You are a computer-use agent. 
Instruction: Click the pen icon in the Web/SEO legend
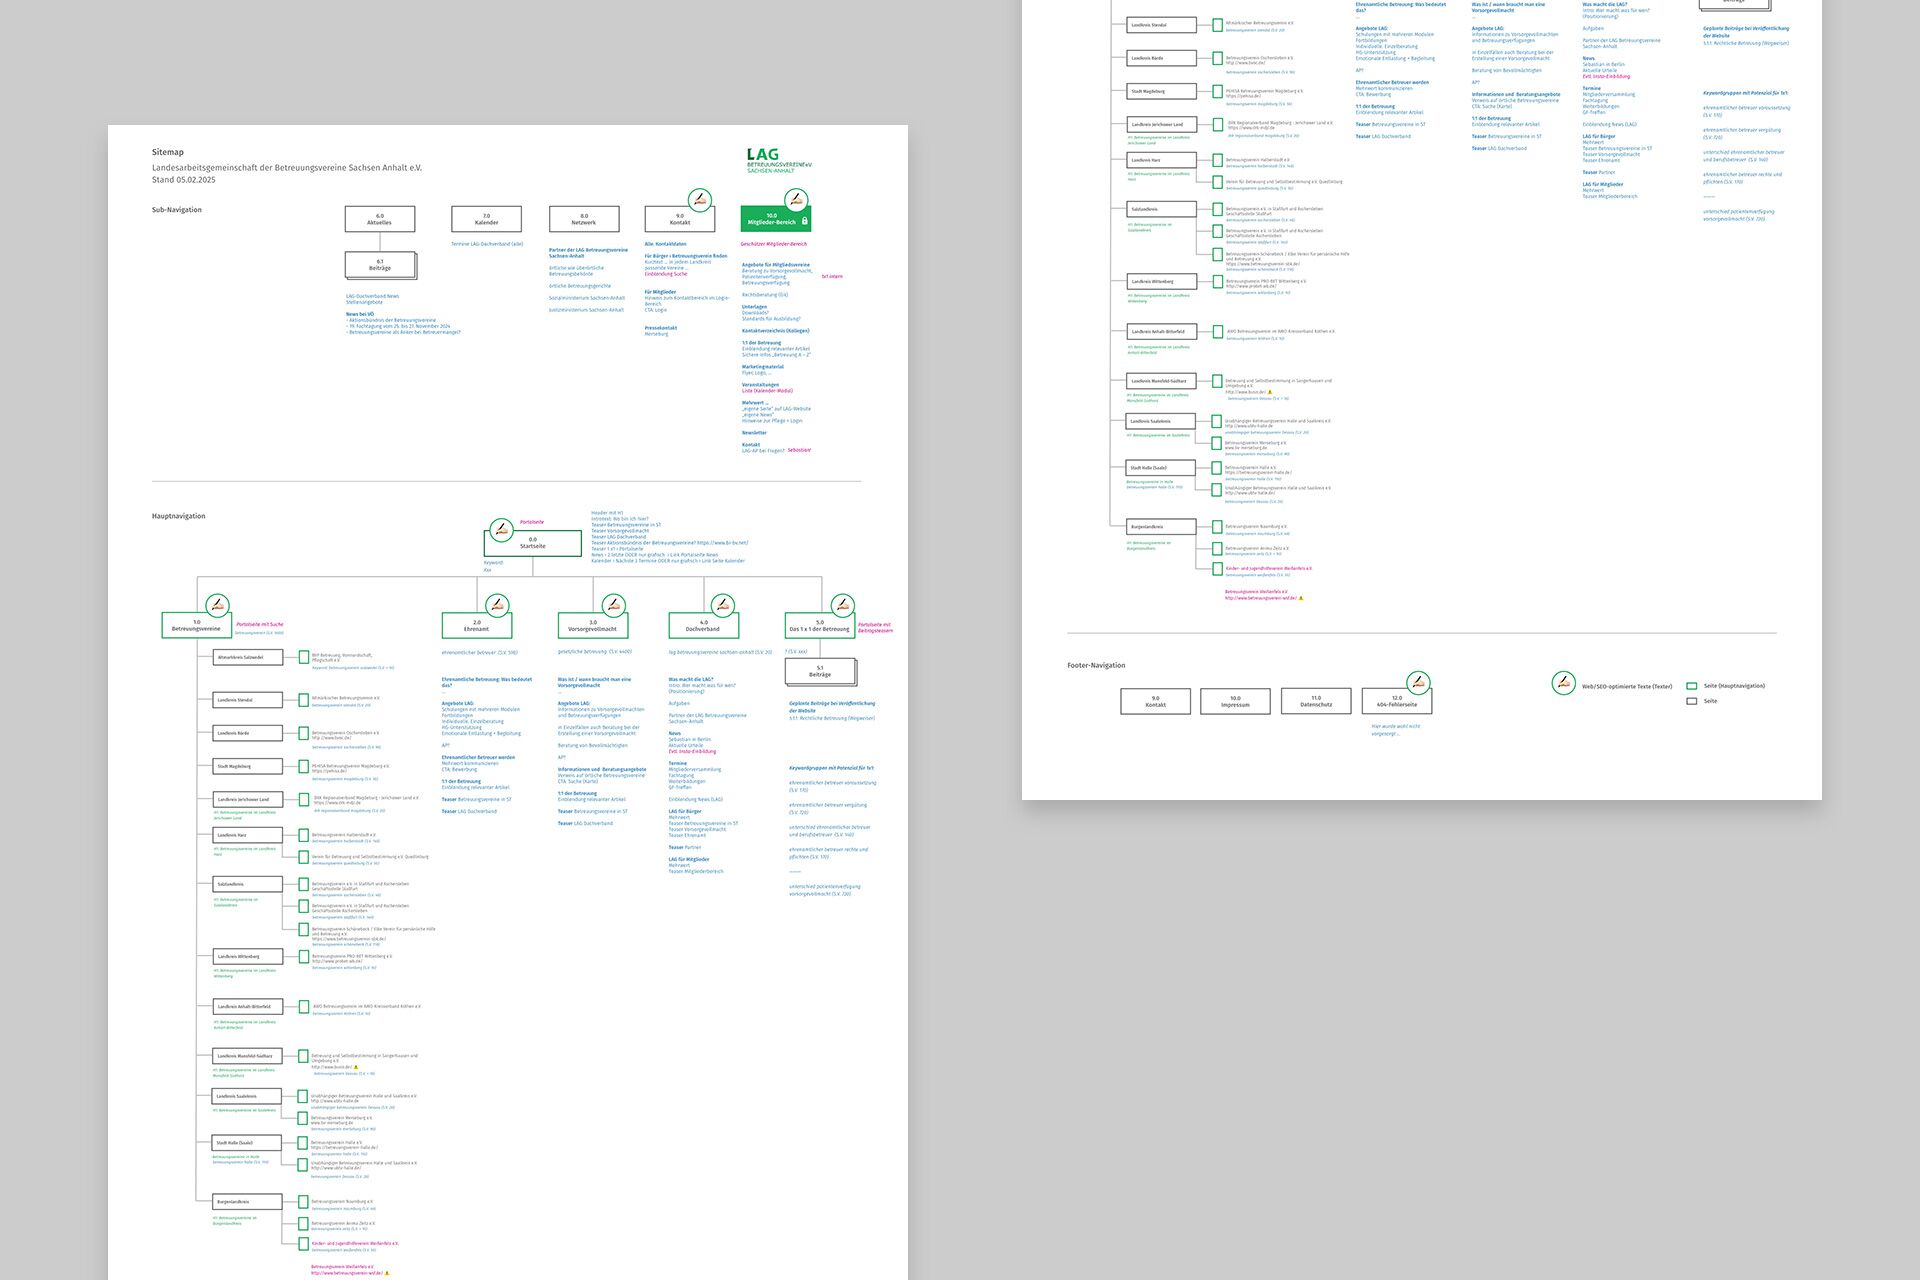pyautogui.click(x=1562, y=683)
